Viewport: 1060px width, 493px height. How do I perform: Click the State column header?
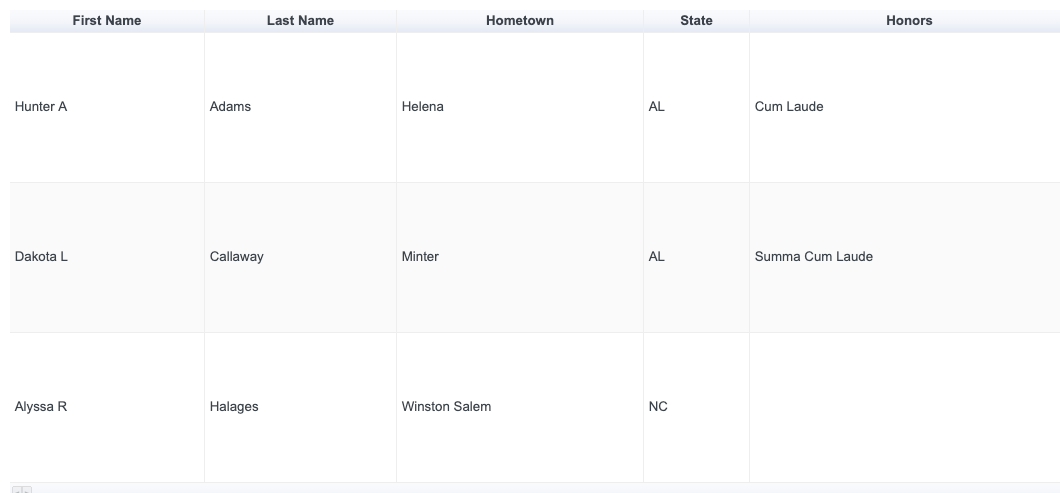(696, 20)
